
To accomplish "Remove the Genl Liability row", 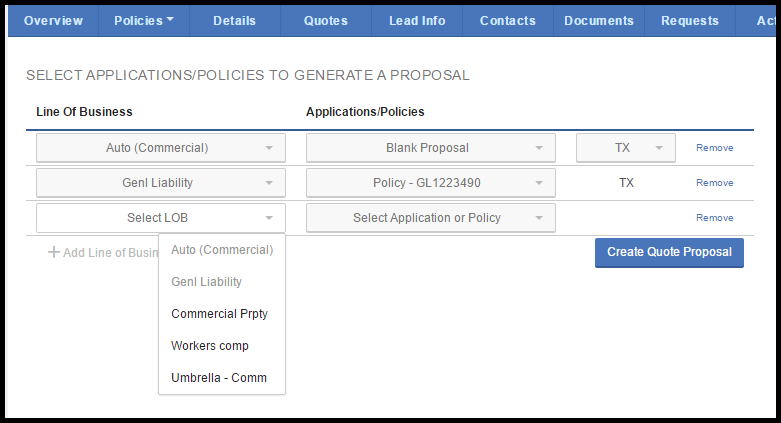I will [714, 183].
